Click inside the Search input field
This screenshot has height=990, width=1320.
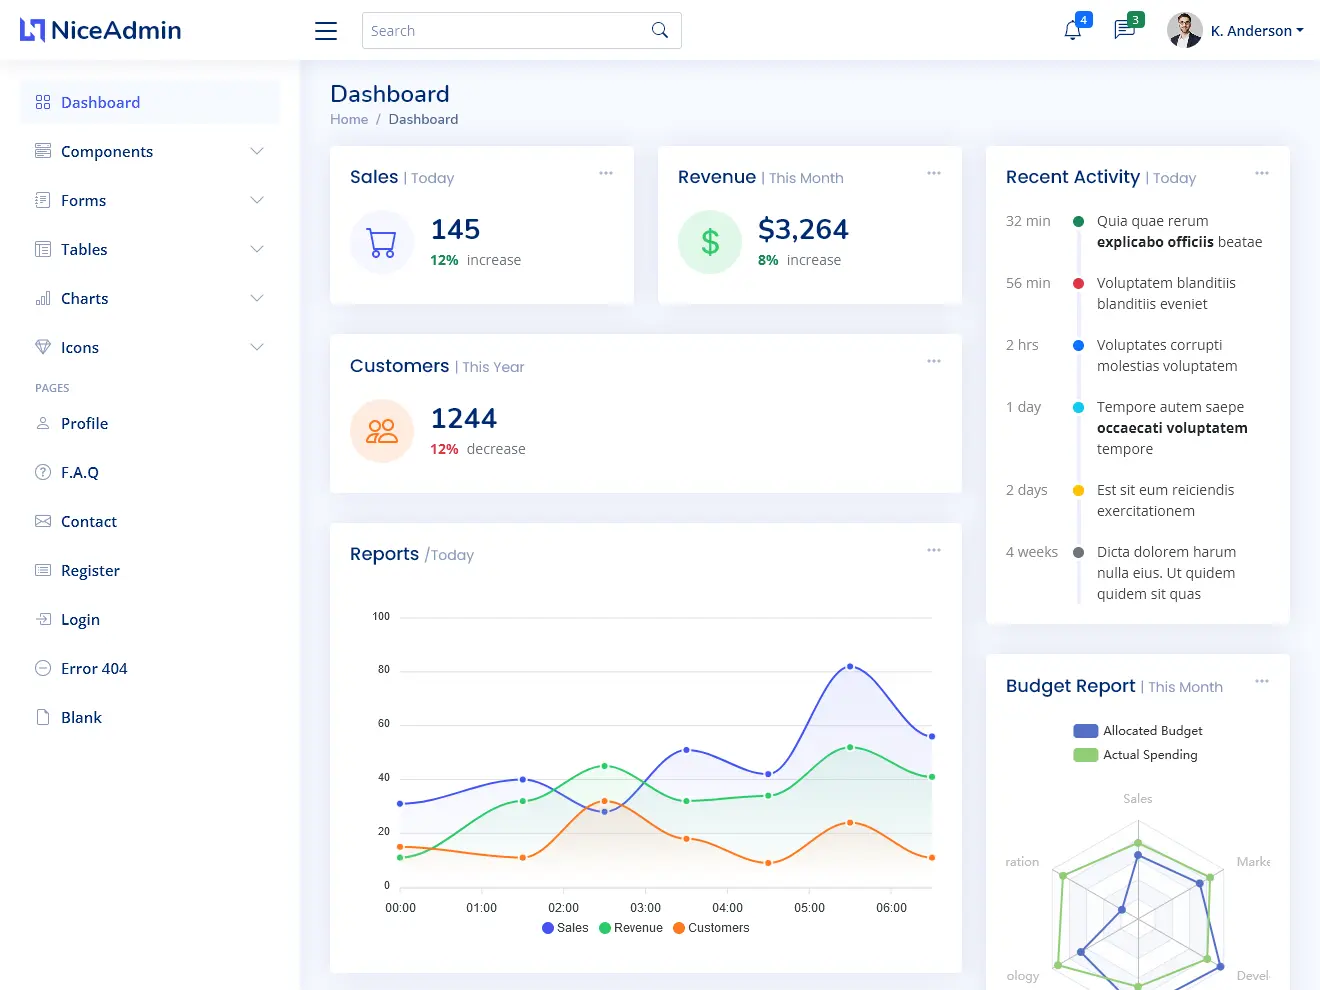pos(500,30)
